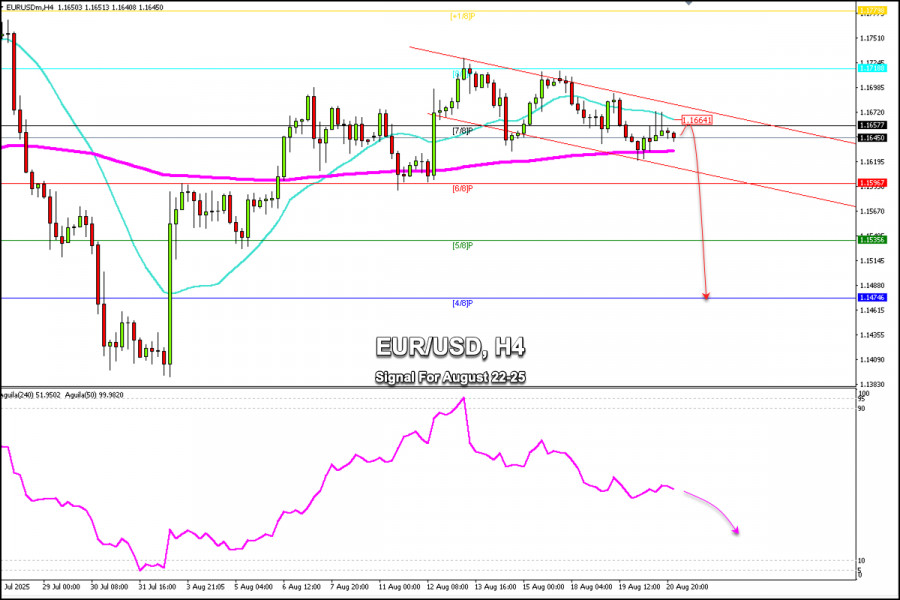Click the 1.14355 price axis label

tap(872, 335)
